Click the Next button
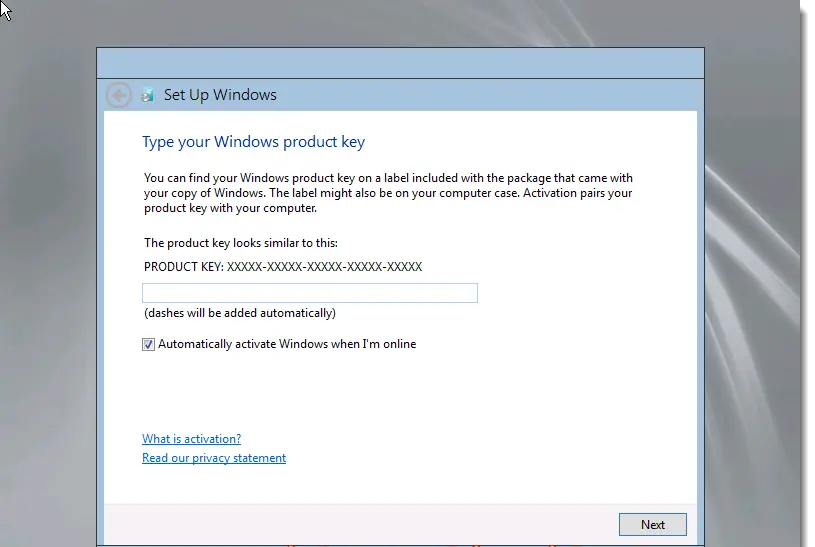This screenshot has width=815, height=547. point(652,525)
